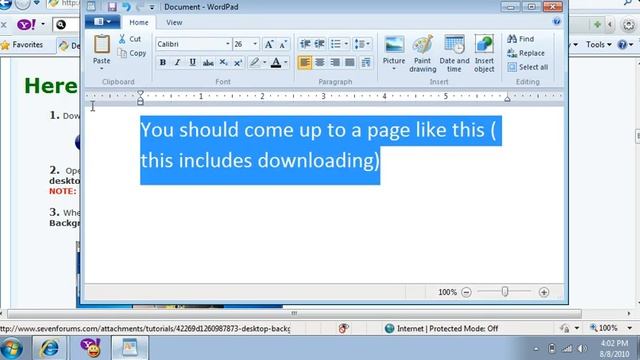
Task: Open the Paste options dropdown arrow
Action: click(x=101, y=68)
